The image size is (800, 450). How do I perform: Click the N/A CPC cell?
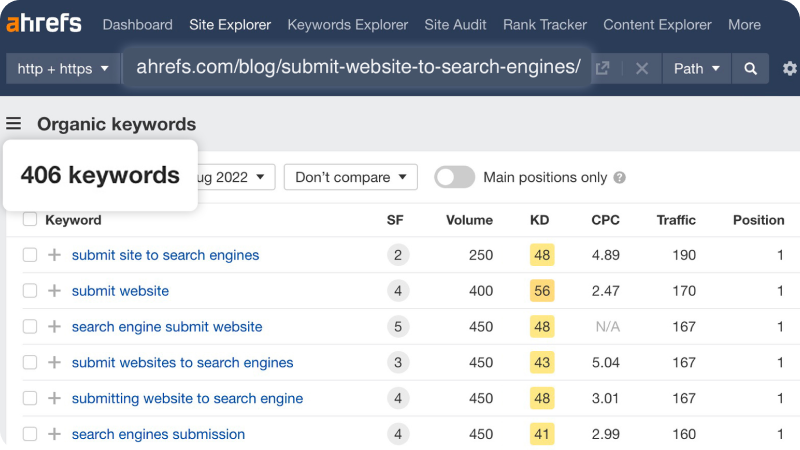(608, 327)
